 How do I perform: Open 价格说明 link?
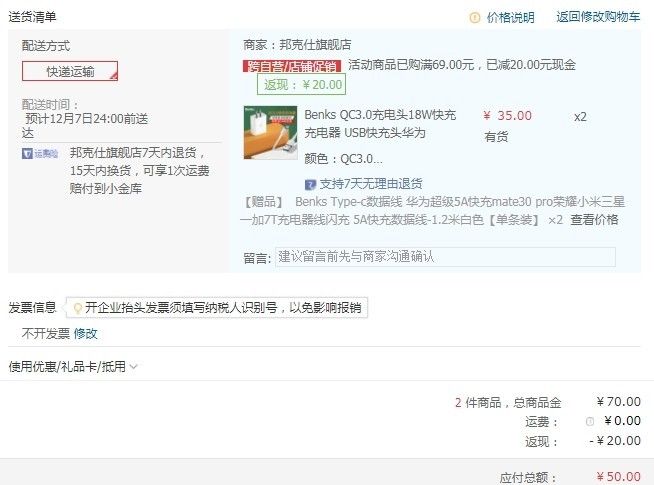pyautogui.click(x=511, y=18)
